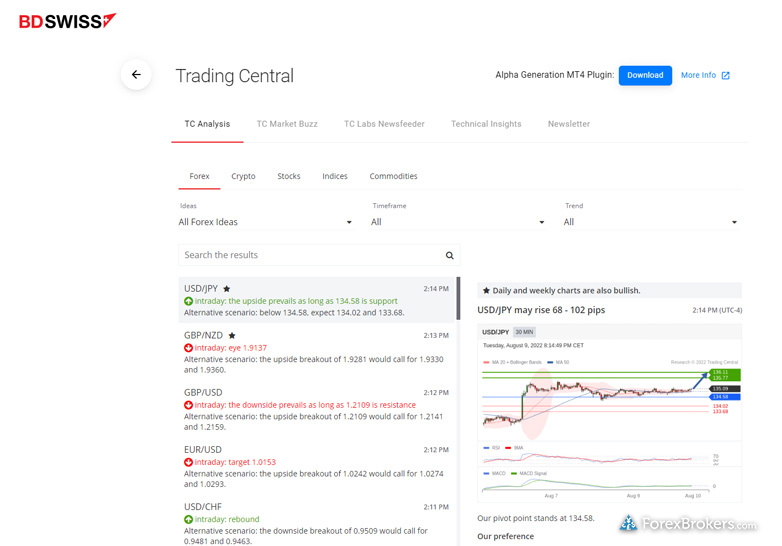Switch to the TC Market Buzz tab
This screenshot has width=782, height=546.
(x=287, y=124)
